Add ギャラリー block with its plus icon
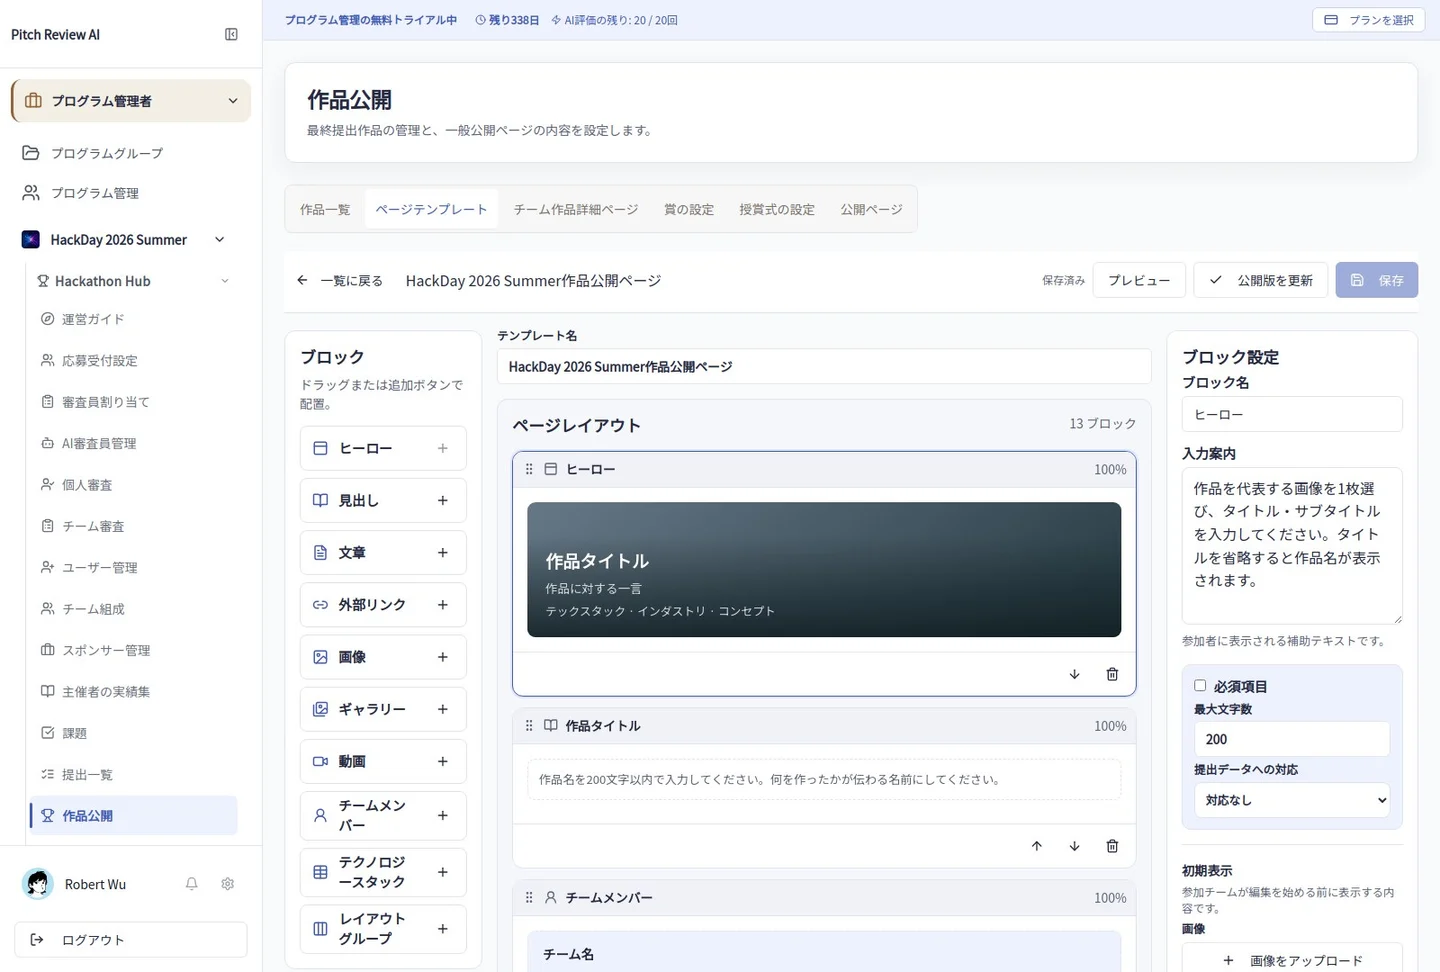 (x=443, y=709)
